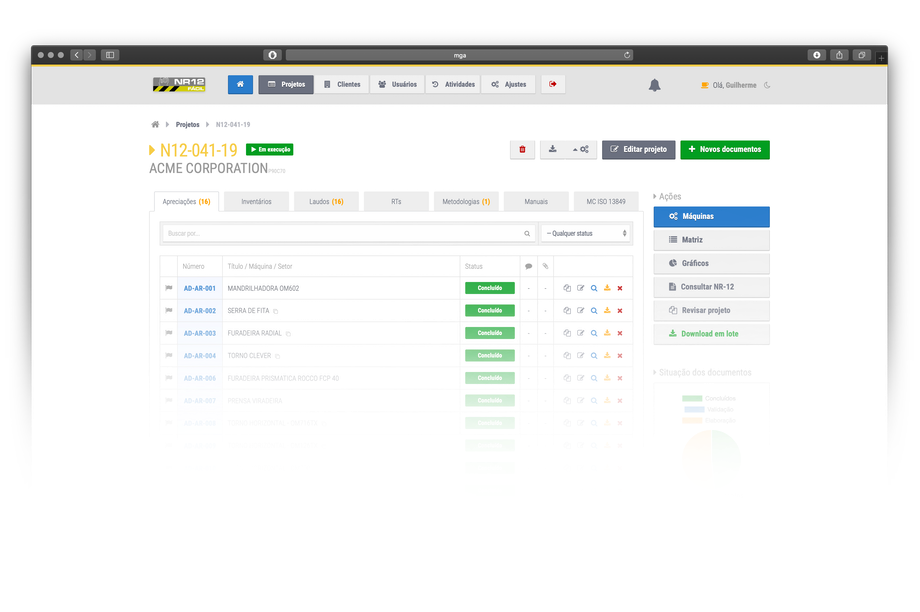Switch to the Laudos tab
Image resolution: width=920 pixels, height=612 pixels.
[326, 202]
